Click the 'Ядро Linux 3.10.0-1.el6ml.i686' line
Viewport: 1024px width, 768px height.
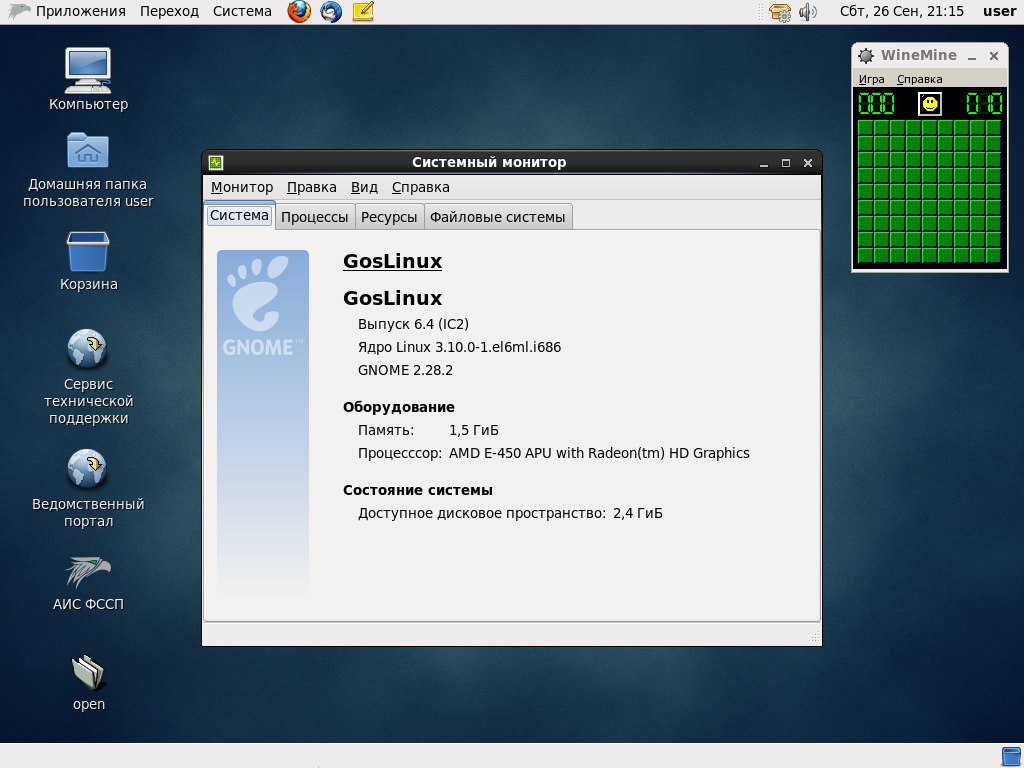pos(459,347)
